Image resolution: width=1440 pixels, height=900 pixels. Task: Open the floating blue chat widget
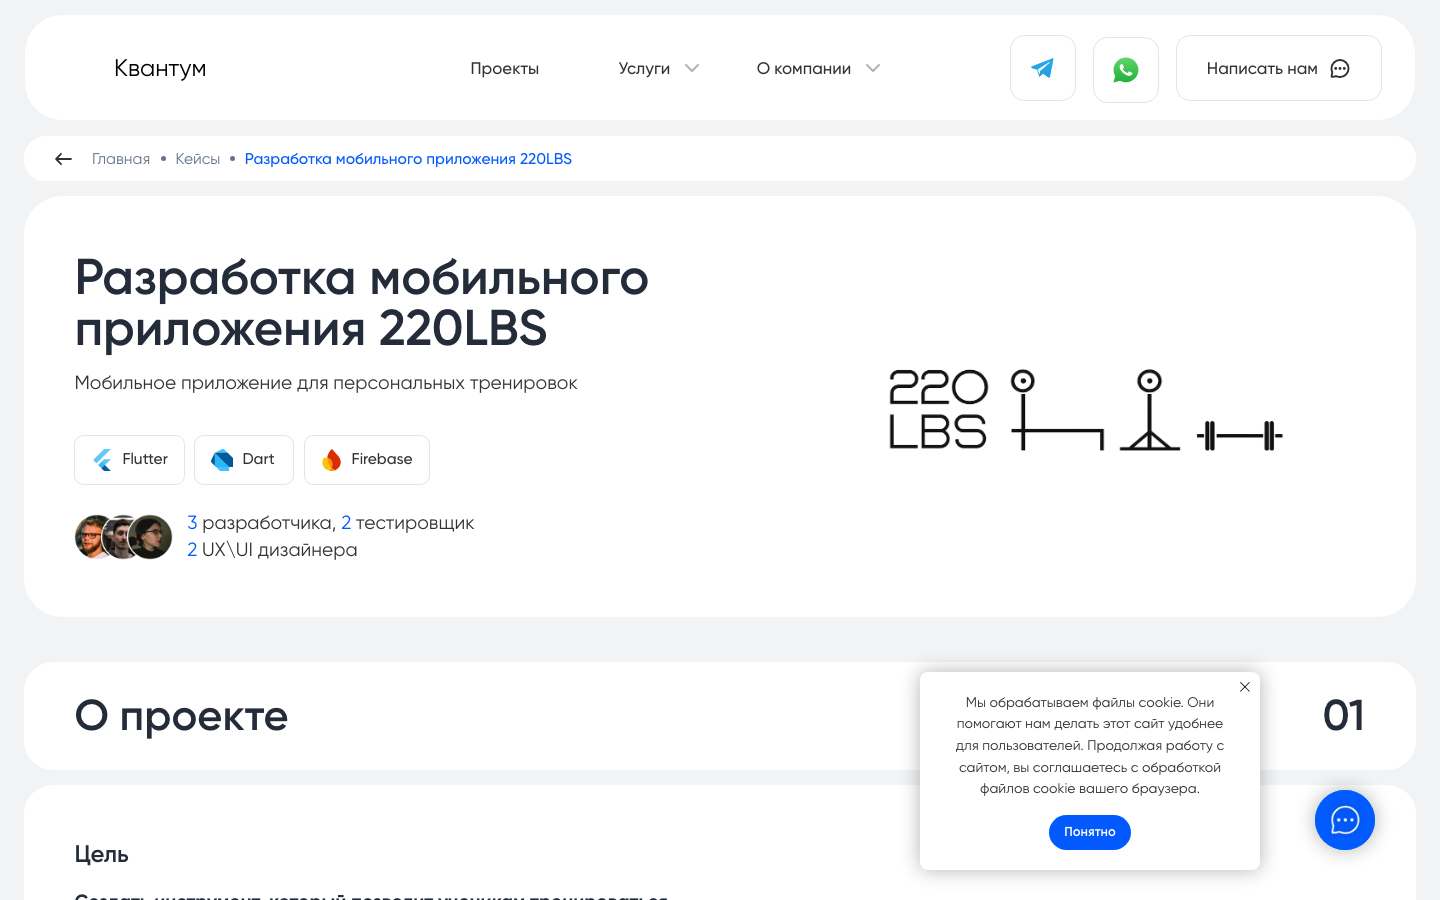pyautogui.click(x=1345, y=820)
